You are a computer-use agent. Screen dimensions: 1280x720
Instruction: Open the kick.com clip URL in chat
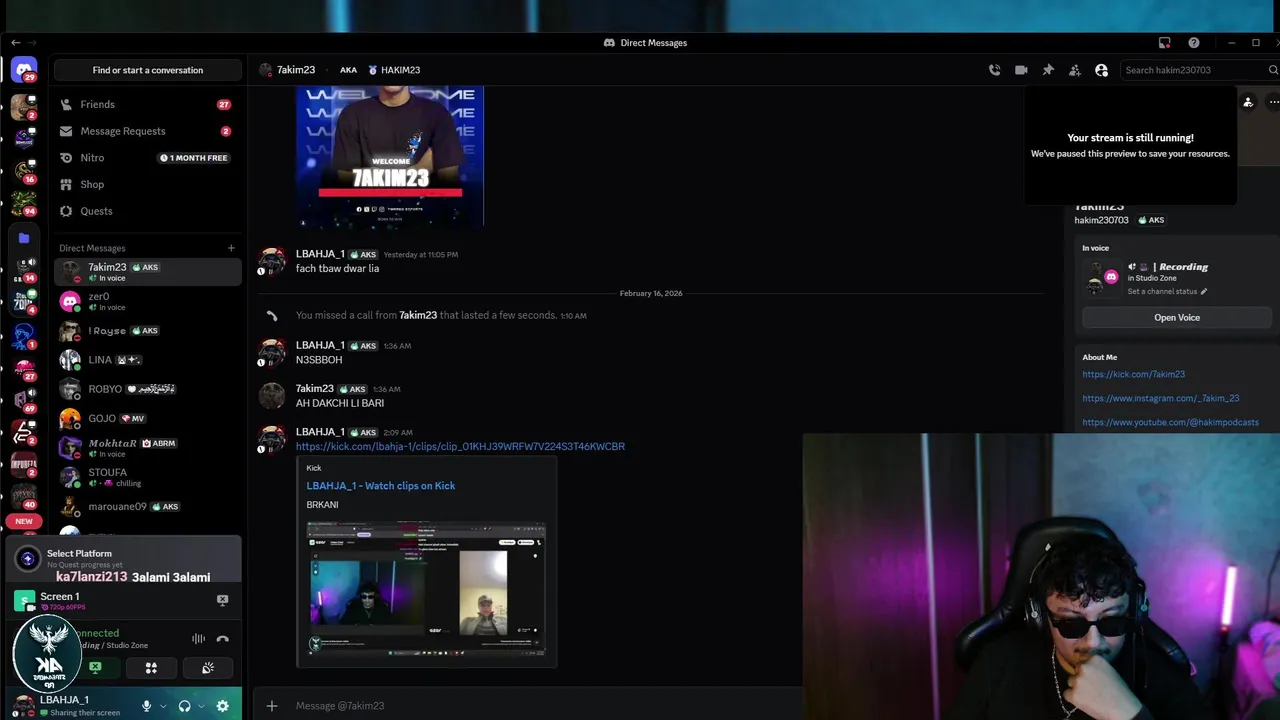point(460,446)
